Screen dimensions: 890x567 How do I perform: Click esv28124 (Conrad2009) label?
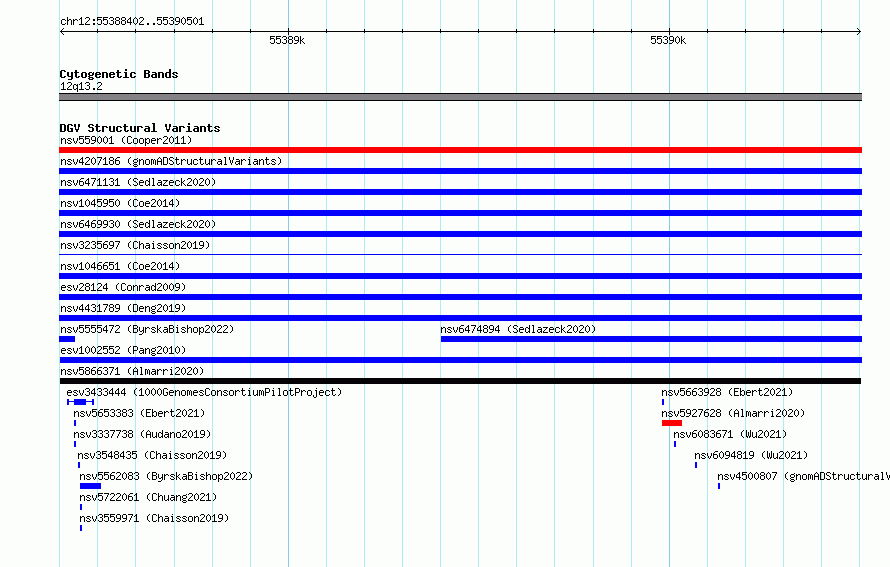coord(123,287)
